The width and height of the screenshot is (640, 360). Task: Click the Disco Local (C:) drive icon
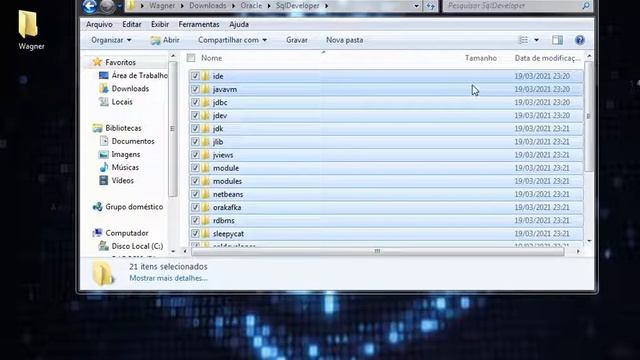[104, 246]
